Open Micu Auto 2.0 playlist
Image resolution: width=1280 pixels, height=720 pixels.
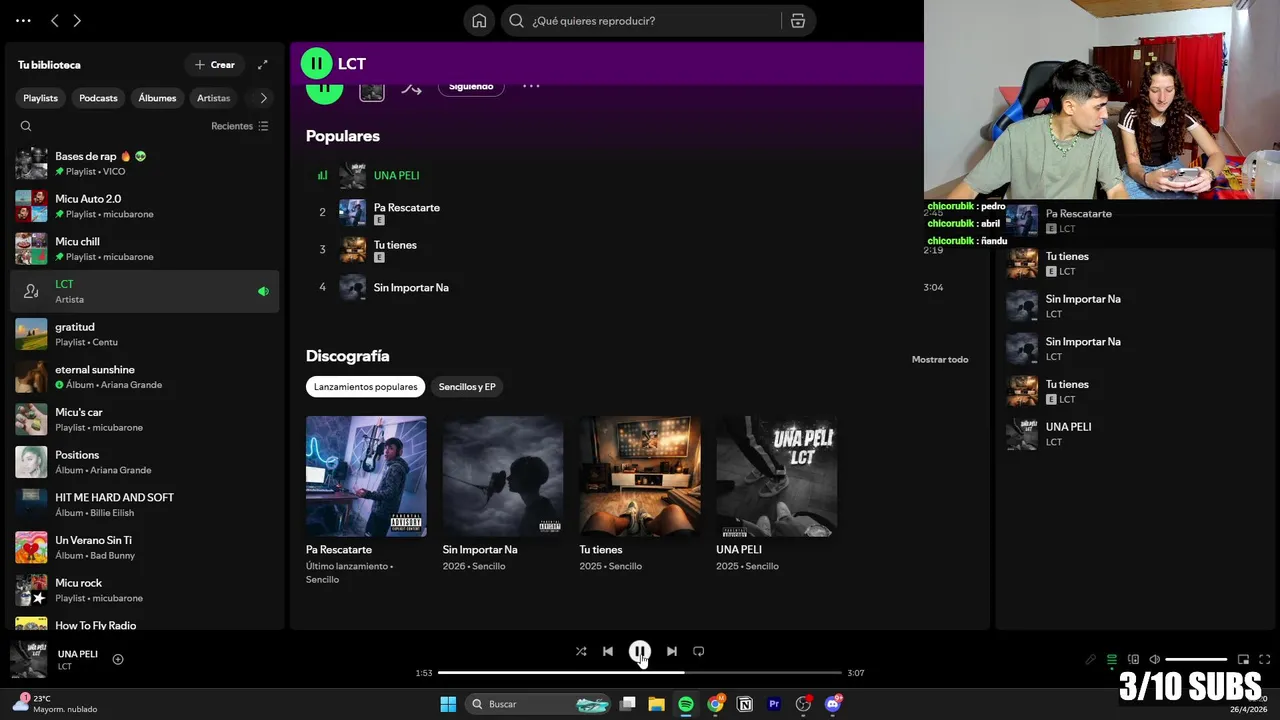click(x=145, y=206)
